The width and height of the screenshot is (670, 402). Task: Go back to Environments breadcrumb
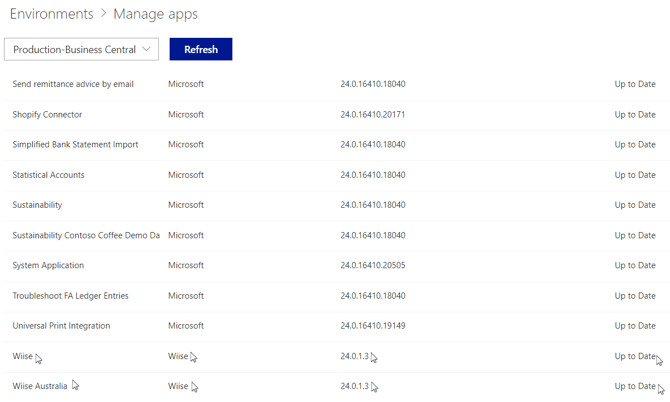tap(51, 14)
